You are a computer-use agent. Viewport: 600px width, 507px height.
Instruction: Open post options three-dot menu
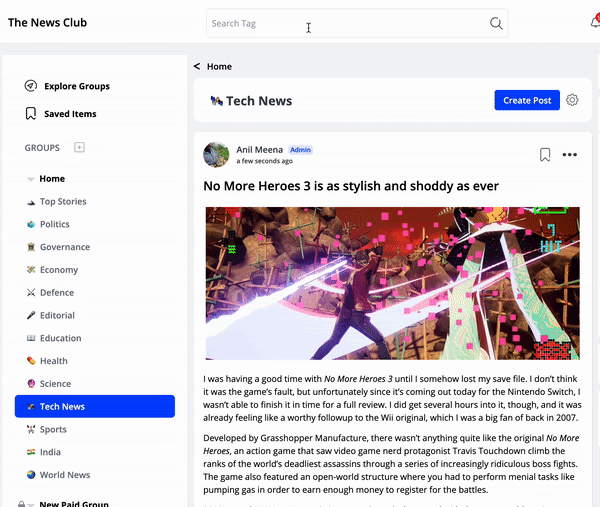coord(569,155)
